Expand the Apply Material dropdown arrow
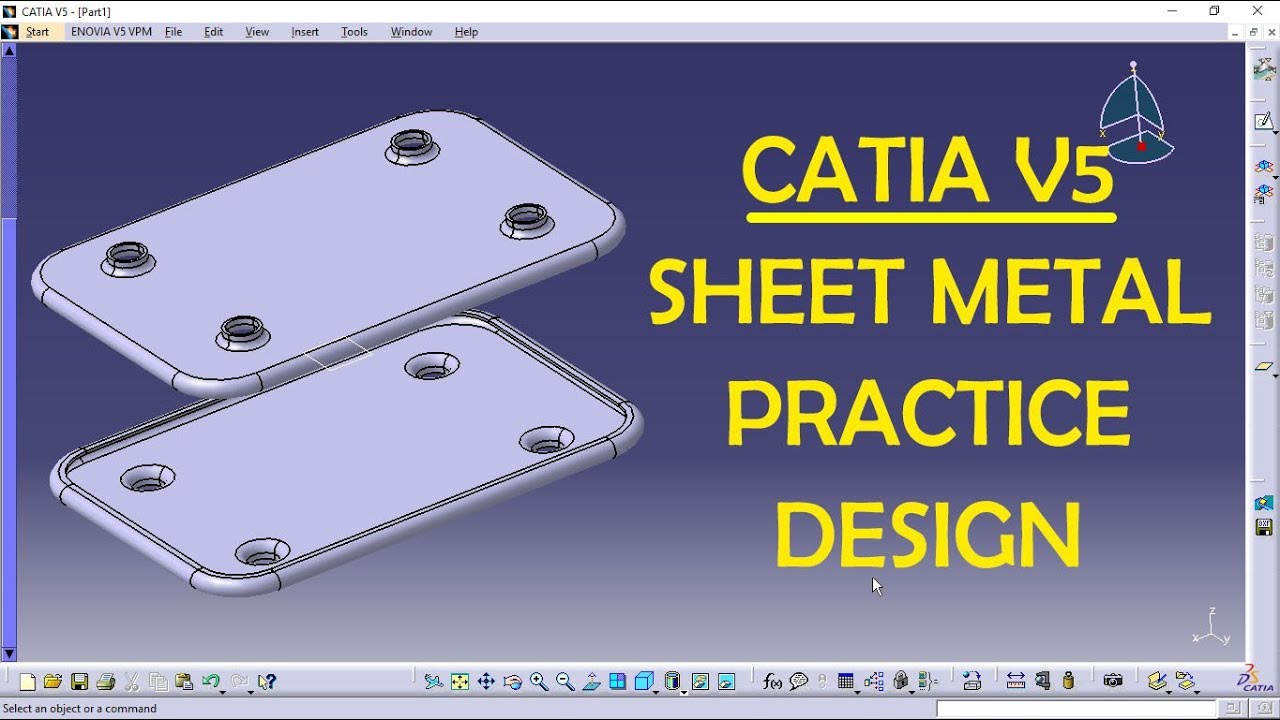The image size is (1280, 720). pos(1169,691)
